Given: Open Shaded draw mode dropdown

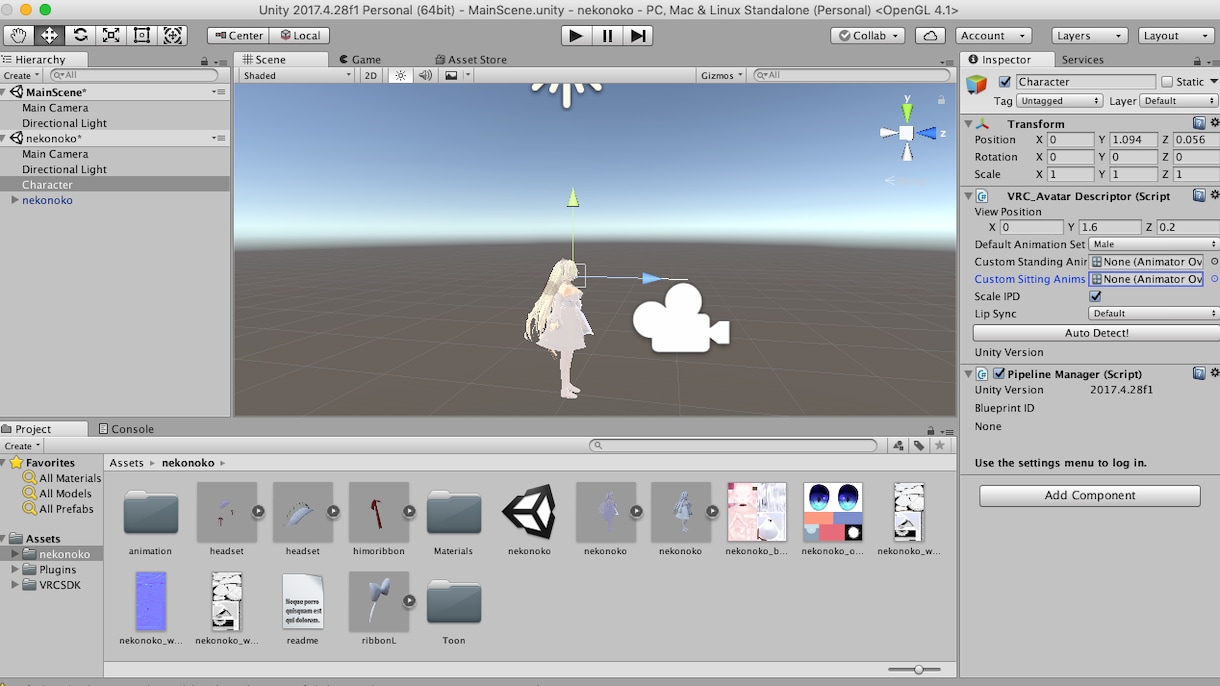Looking at the screenshot, I should pyautogui.click(x=297, y=75).
